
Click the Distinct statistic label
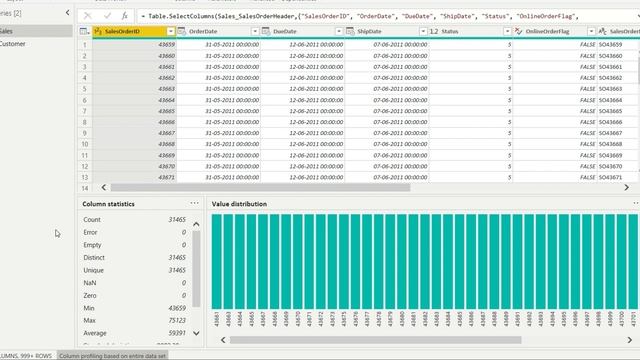pyautogui.click(x=94, y=258)
